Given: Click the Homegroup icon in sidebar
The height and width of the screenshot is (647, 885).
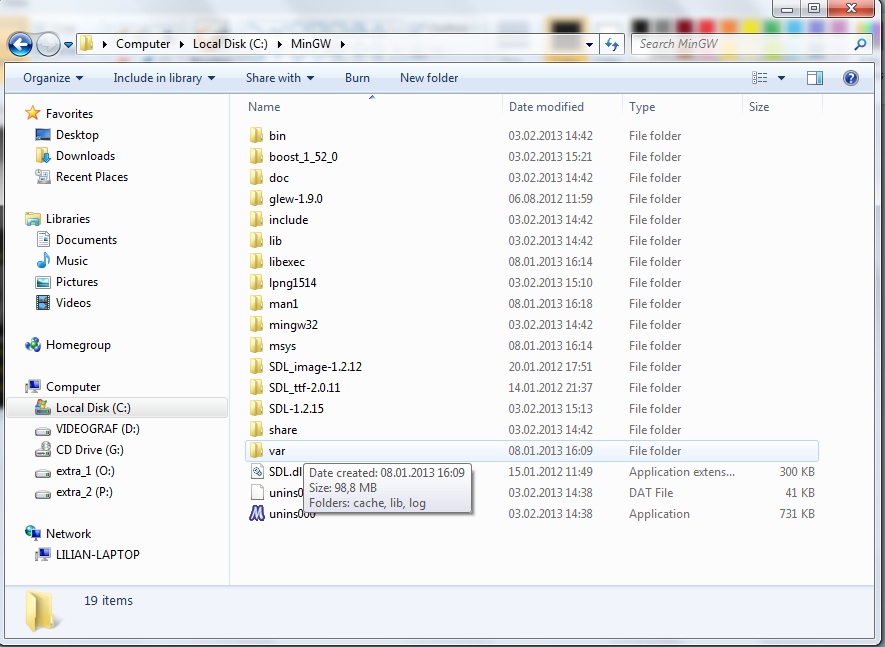Looking at the screenshot, I should tap(34, 345).
